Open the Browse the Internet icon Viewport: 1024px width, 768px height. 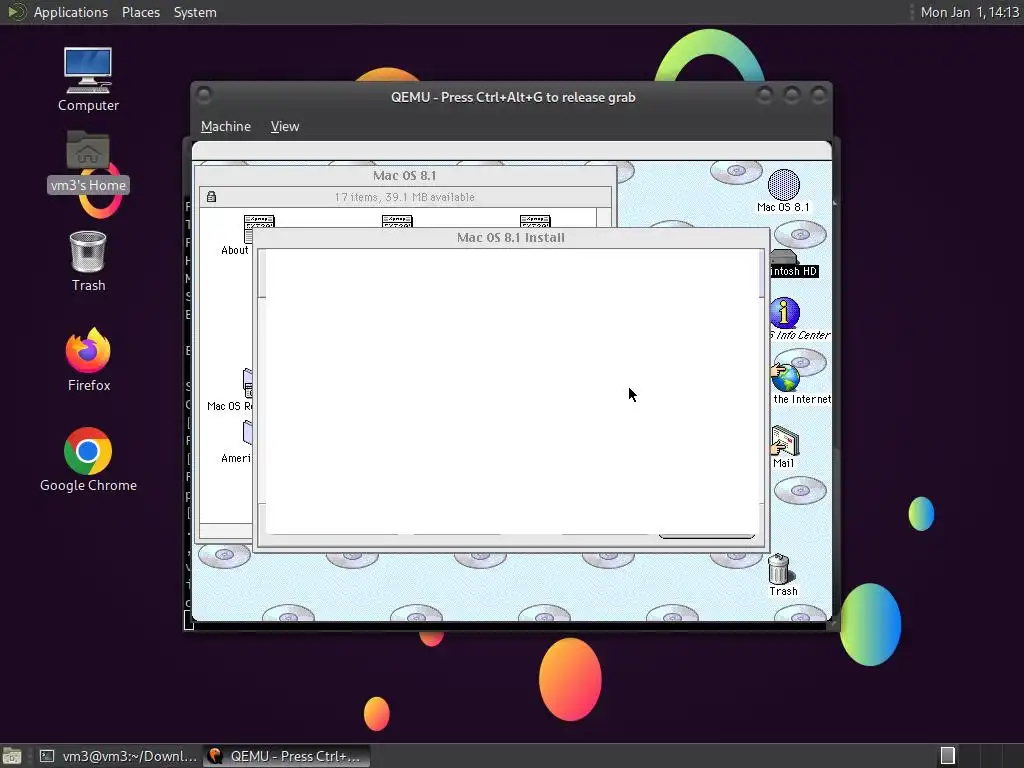[x=800, y=384]
